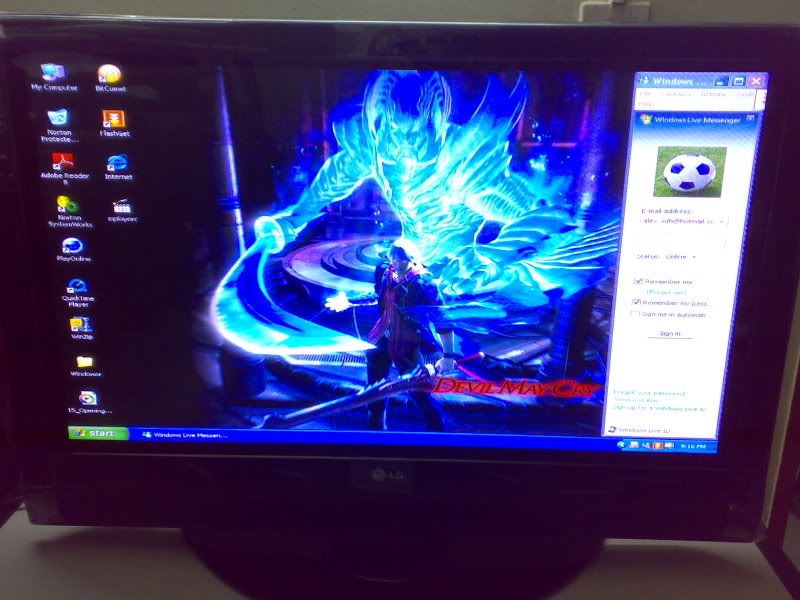This screenshot has width=800, height=600.
Task: Change Status from Online dropdown
Action: 694,257
